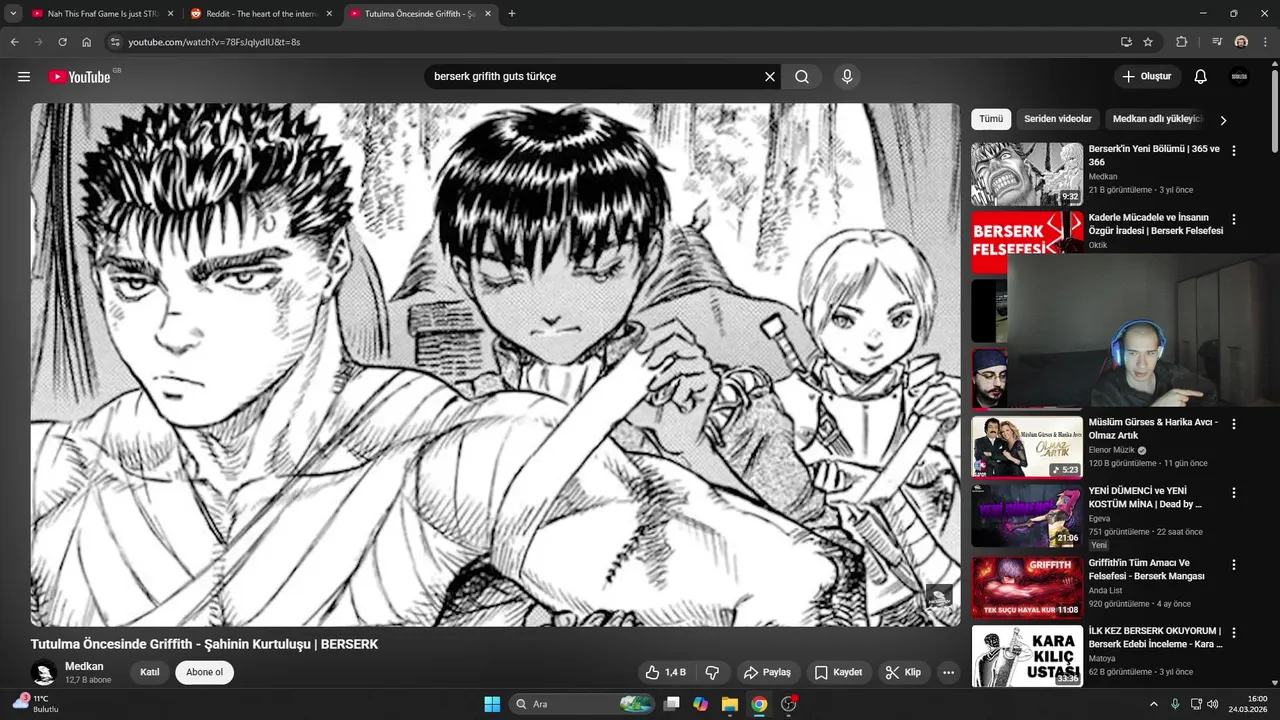The height and width of the screenshot is (720, 1280).
Task: Open 'Griffith'in Tüm Amacı Ve Felsefesi' title
Action: coord(1147,569)
